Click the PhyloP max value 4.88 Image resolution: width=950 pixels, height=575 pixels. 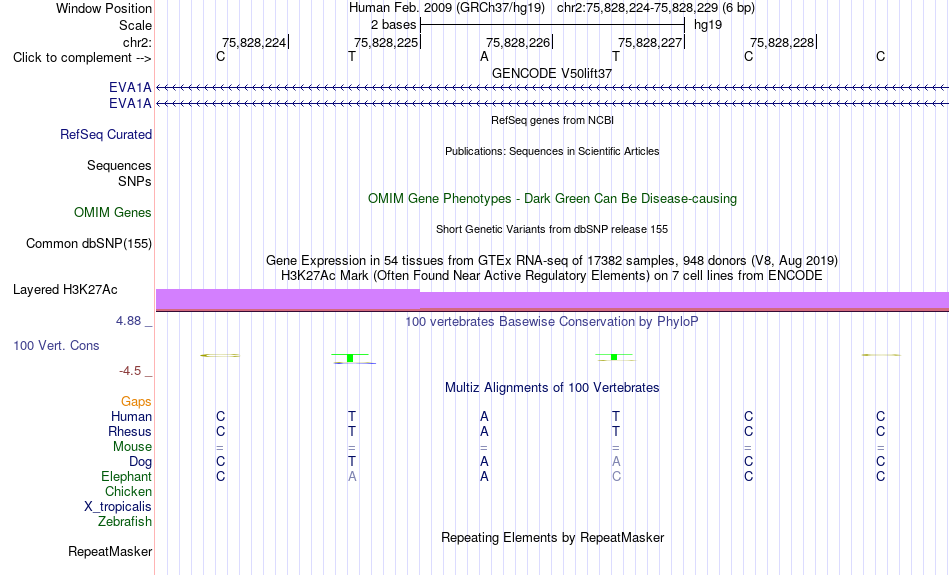click(x=128, y=321)
